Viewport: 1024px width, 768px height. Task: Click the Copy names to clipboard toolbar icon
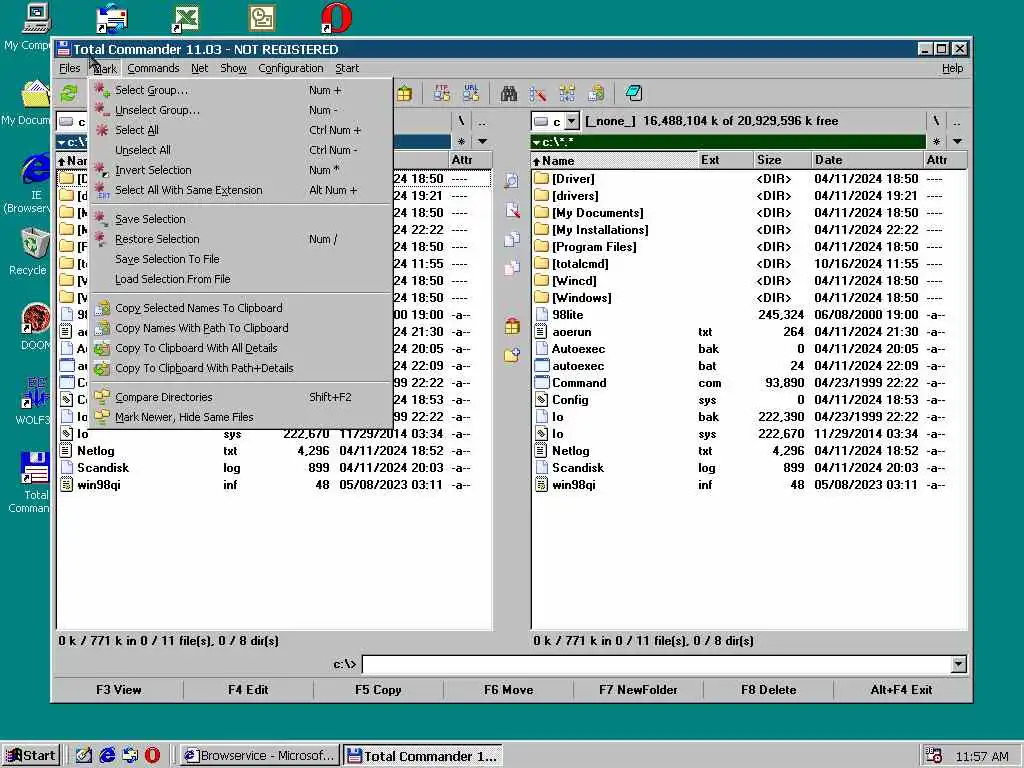[596, 93]
